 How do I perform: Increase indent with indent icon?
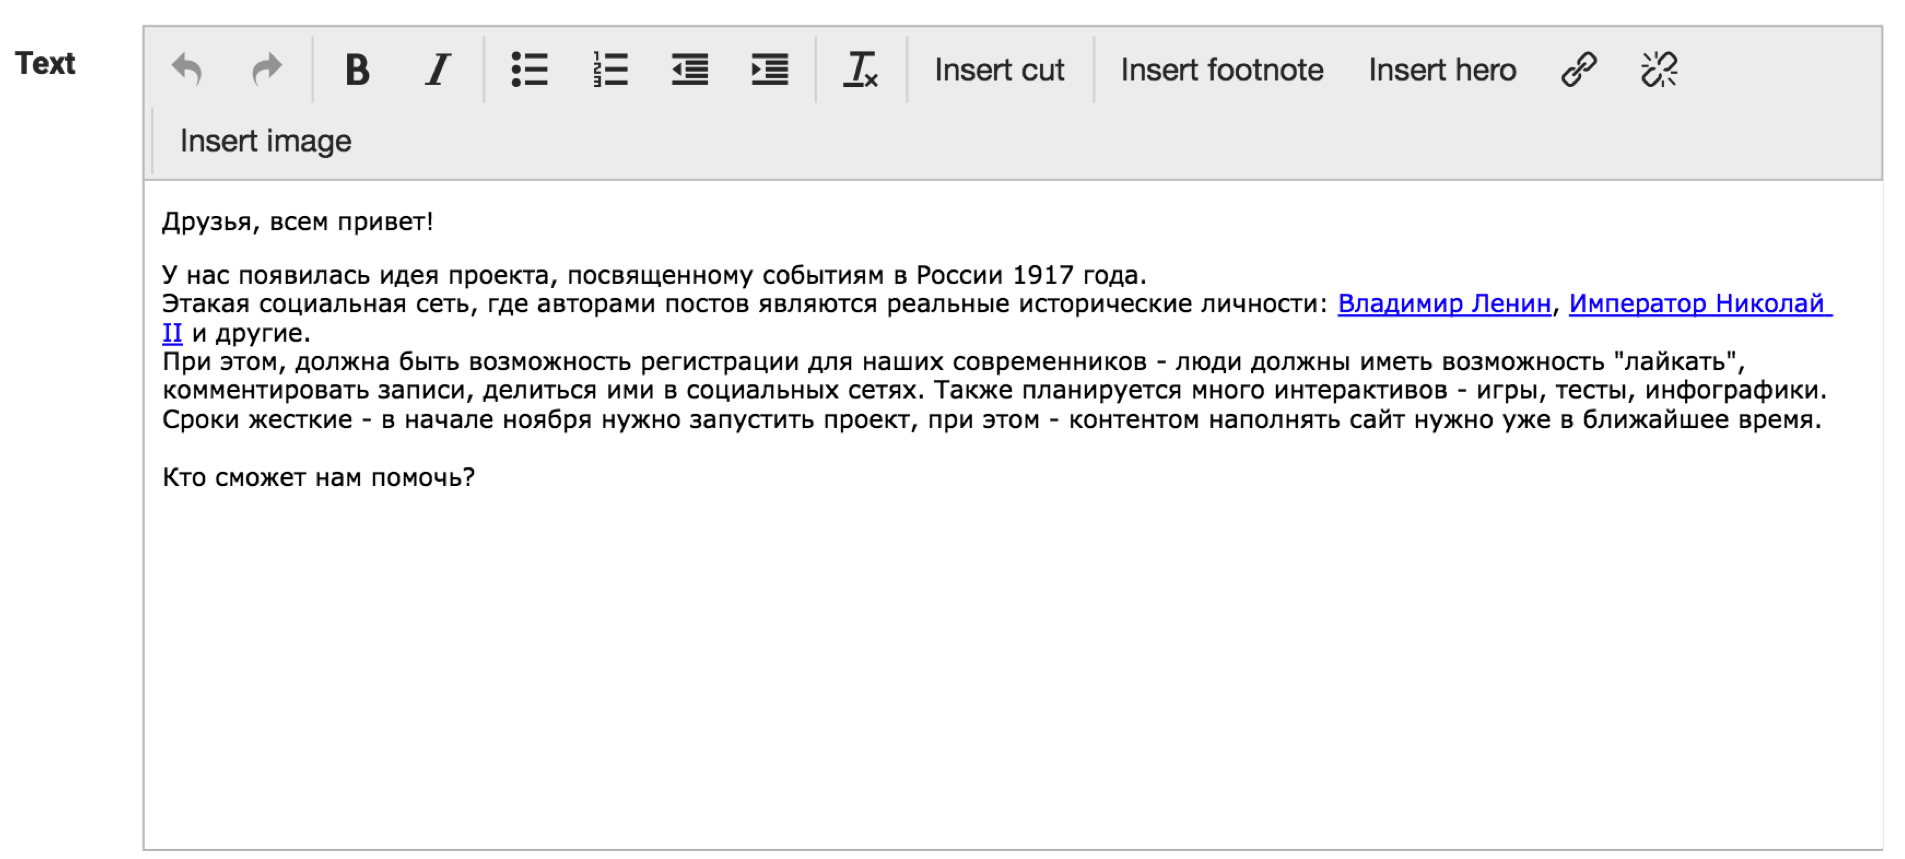click(x=770, y=70)
